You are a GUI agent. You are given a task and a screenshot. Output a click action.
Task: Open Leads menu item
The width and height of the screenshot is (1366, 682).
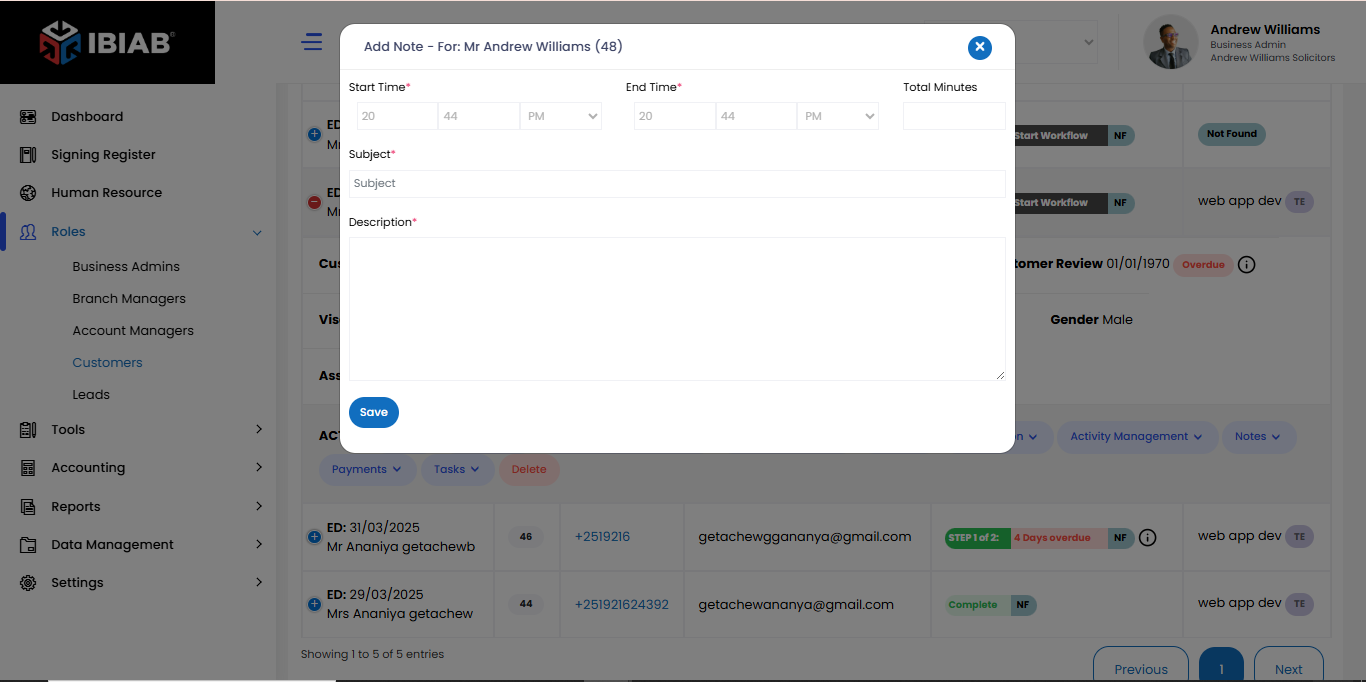coord(91,395)
